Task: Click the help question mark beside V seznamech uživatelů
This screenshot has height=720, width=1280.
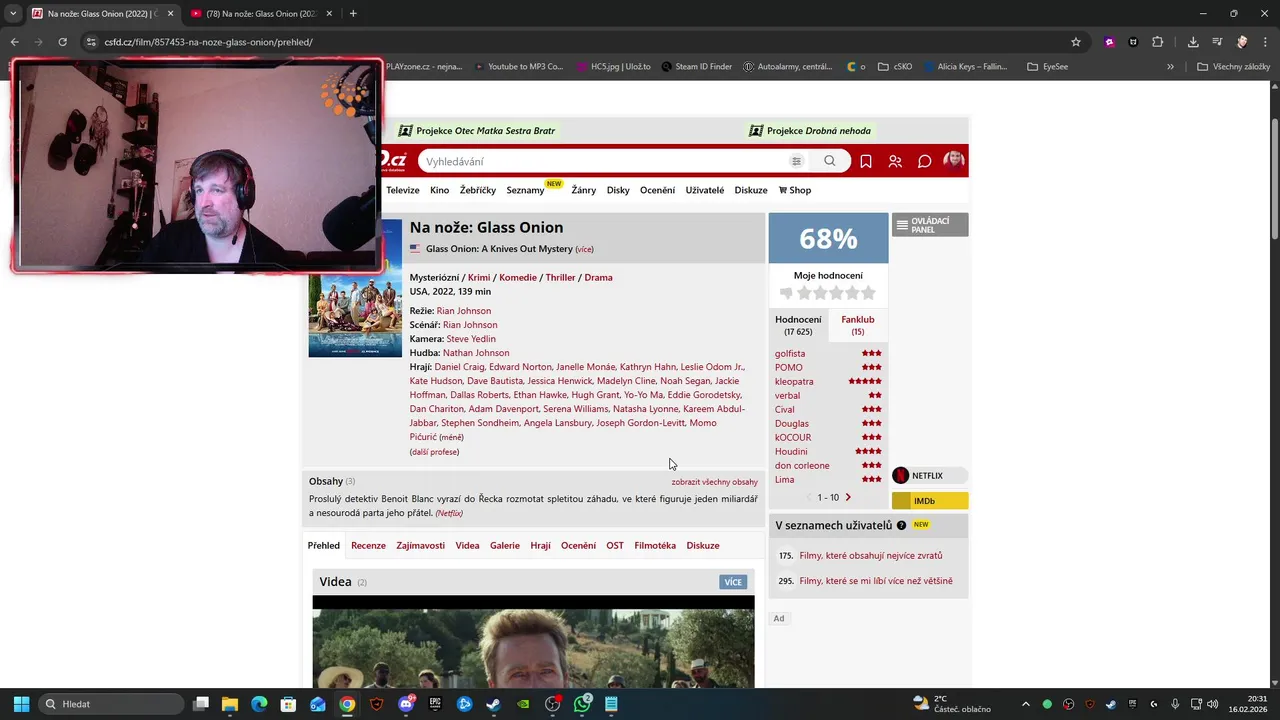Action: click(x=901, y=525)
